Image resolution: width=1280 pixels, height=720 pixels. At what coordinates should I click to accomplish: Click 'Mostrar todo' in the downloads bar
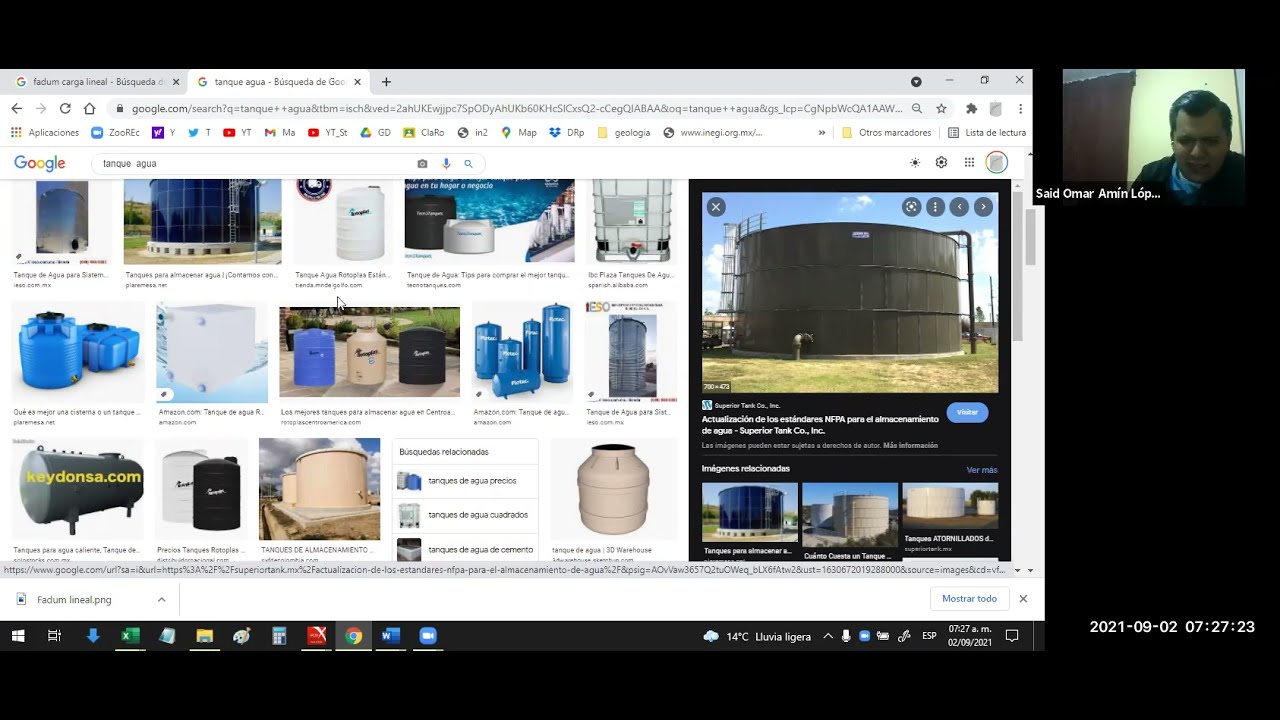(969, 599)
